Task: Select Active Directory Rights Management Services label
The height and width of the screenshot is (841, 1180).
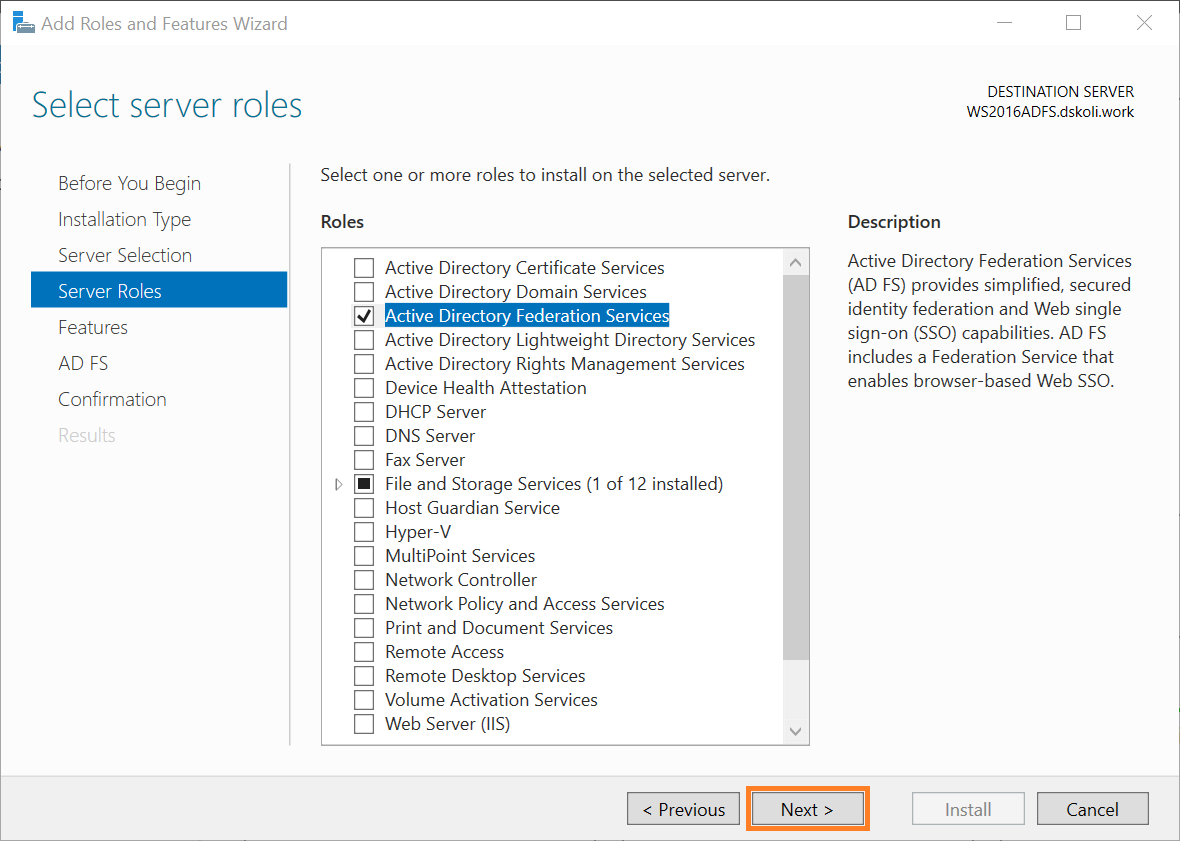Action: [x=564, y=364]
